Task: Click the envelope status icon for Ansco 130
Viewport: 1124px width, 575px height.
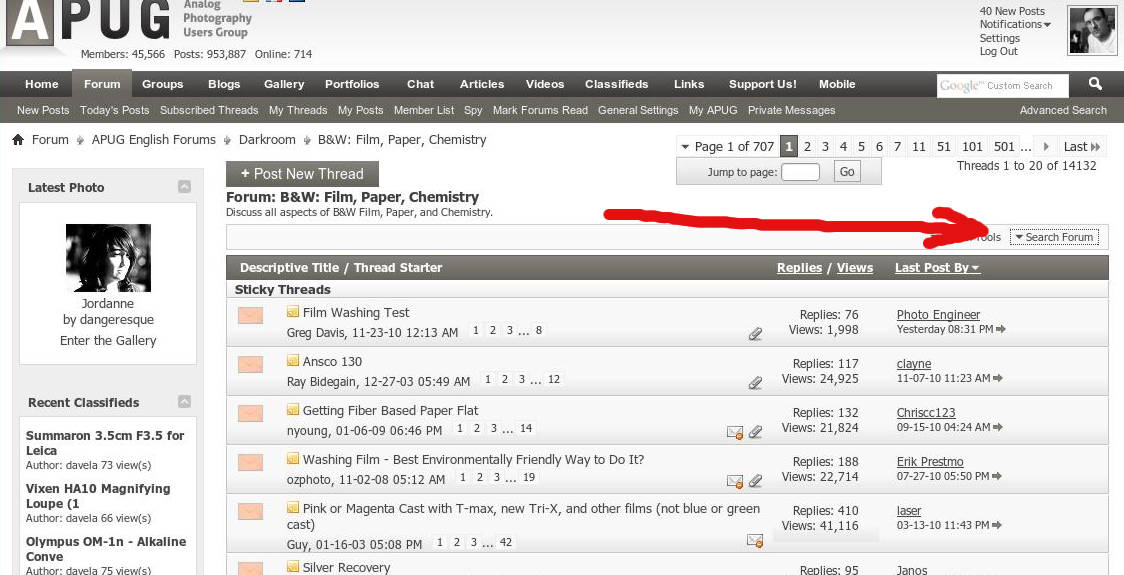Action: click(x=250, y=365)
